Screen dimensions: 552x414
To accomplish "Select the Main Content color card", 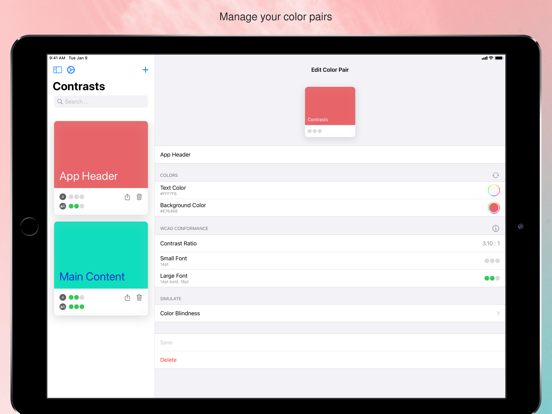I will (x=101, y=268).
